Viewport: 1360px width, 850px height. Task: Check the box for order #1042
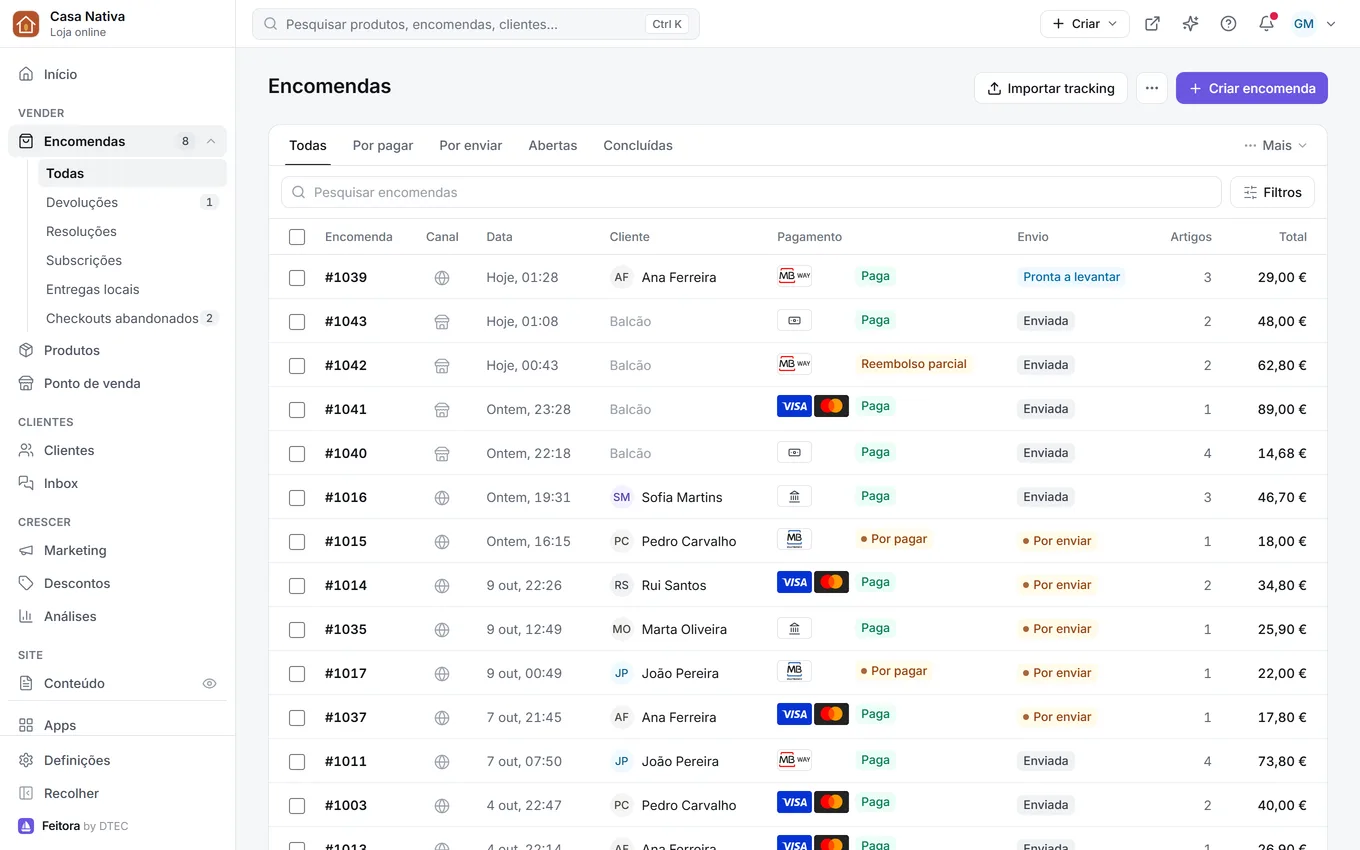pyautogui.click(x=297, y=365)
